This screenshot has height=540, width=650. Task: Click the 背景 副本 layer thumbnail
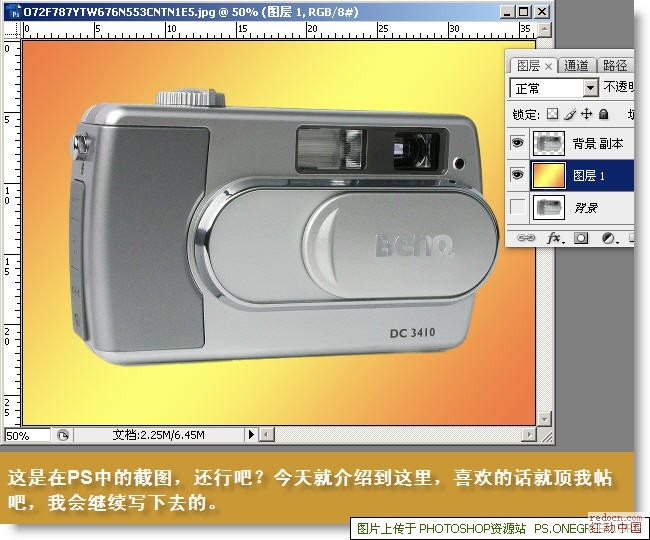(548, 143)
